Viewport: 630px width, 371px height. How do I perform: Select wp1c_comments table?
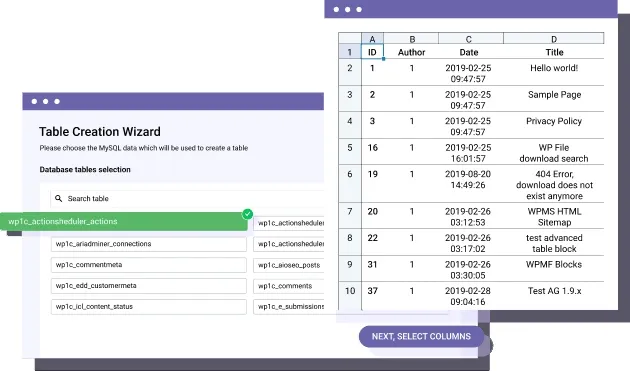(x=288, y=286)
